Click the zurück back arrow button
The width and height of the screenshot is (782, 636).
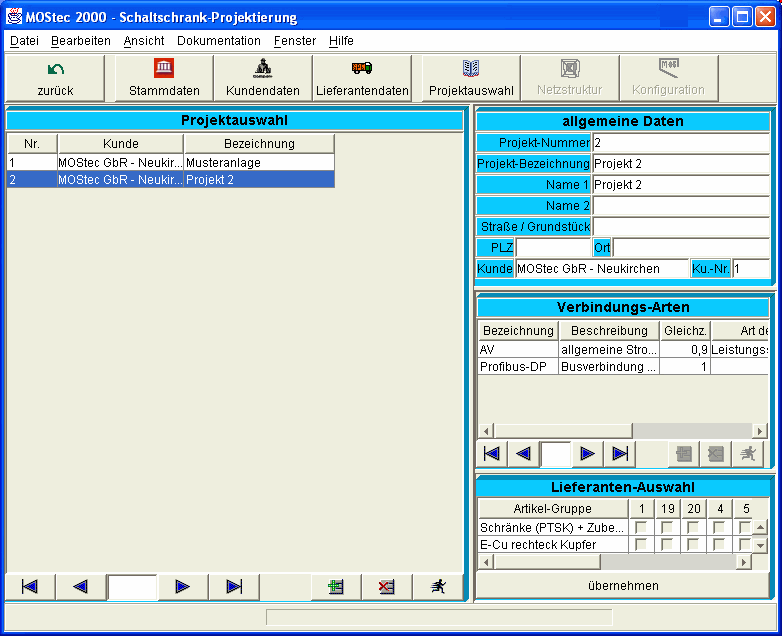pyautogui.click(x=56, y=78)
